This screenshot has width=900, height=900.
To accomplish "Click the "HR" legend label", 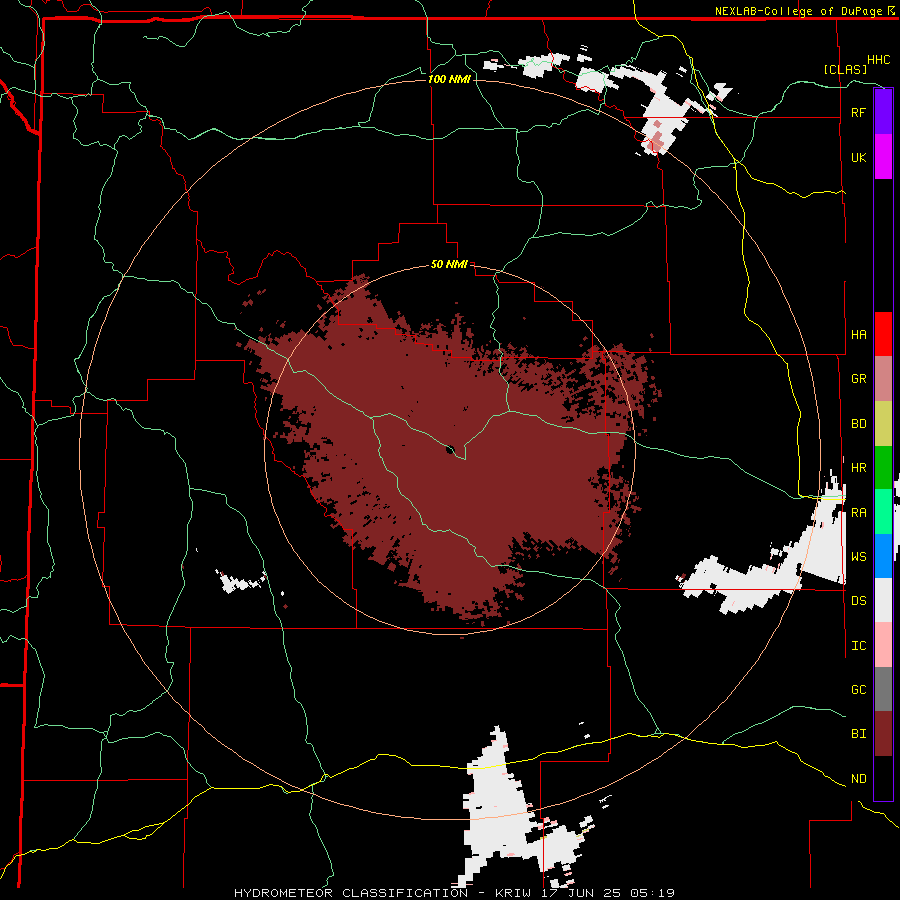I will pyautogui.click(x=858, y=468).
